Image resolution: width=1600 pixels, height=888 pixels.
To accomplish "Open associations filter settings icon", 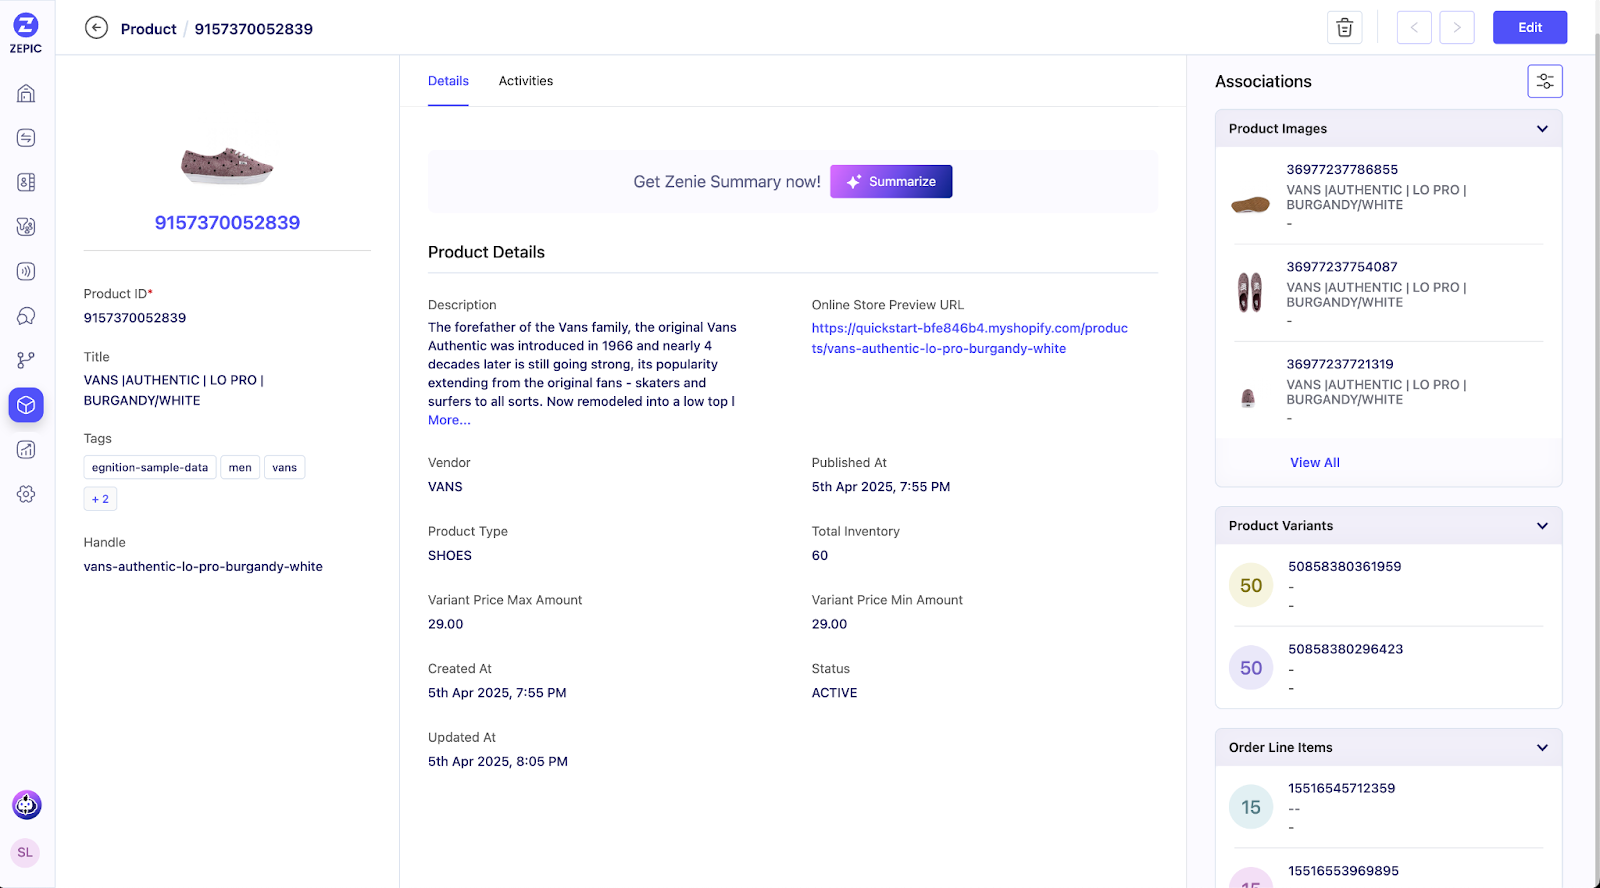I will pos(1545,81).
